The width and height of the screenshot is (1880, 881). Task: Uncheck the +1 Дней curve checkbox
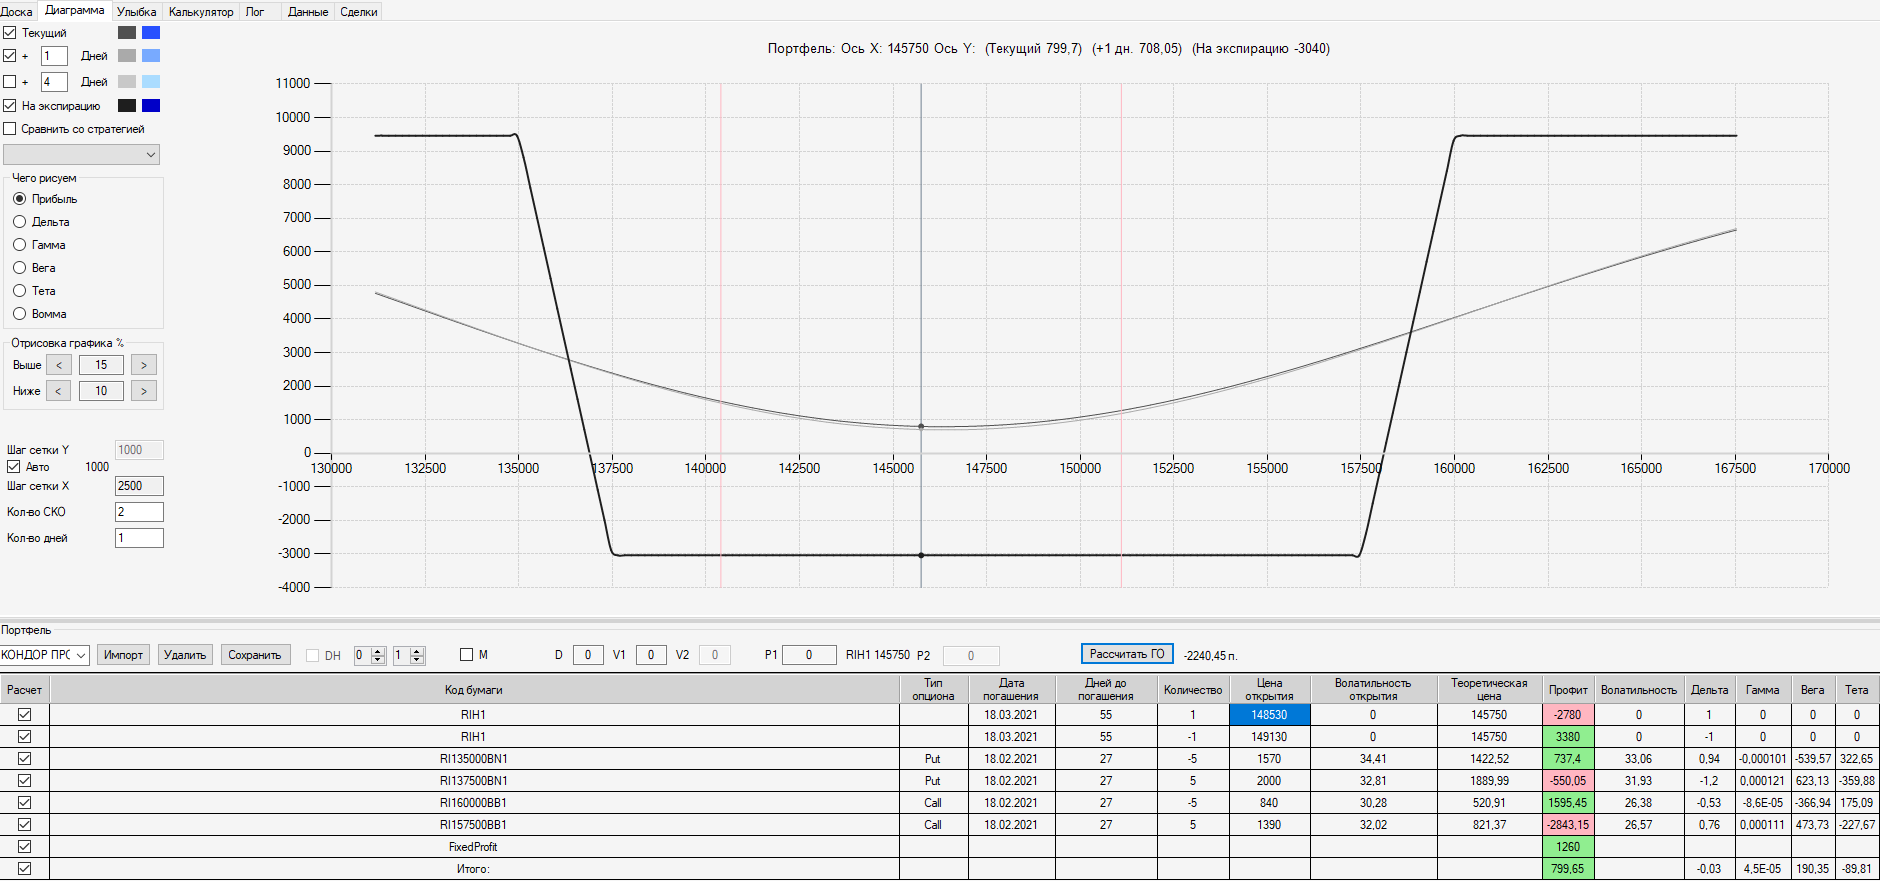(x=10, y=56)
